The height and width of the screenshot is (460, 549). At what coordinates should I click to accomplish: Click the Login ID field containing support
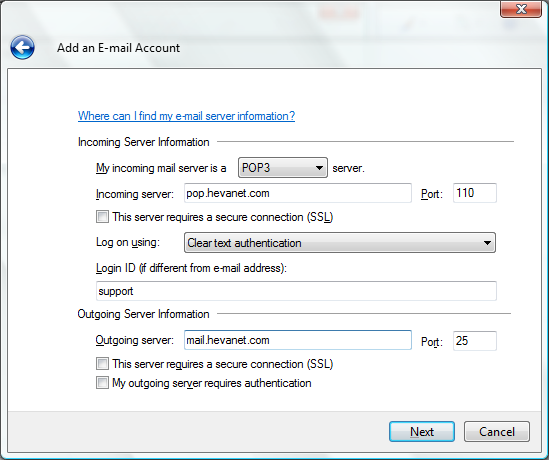[x=296, y=291]
